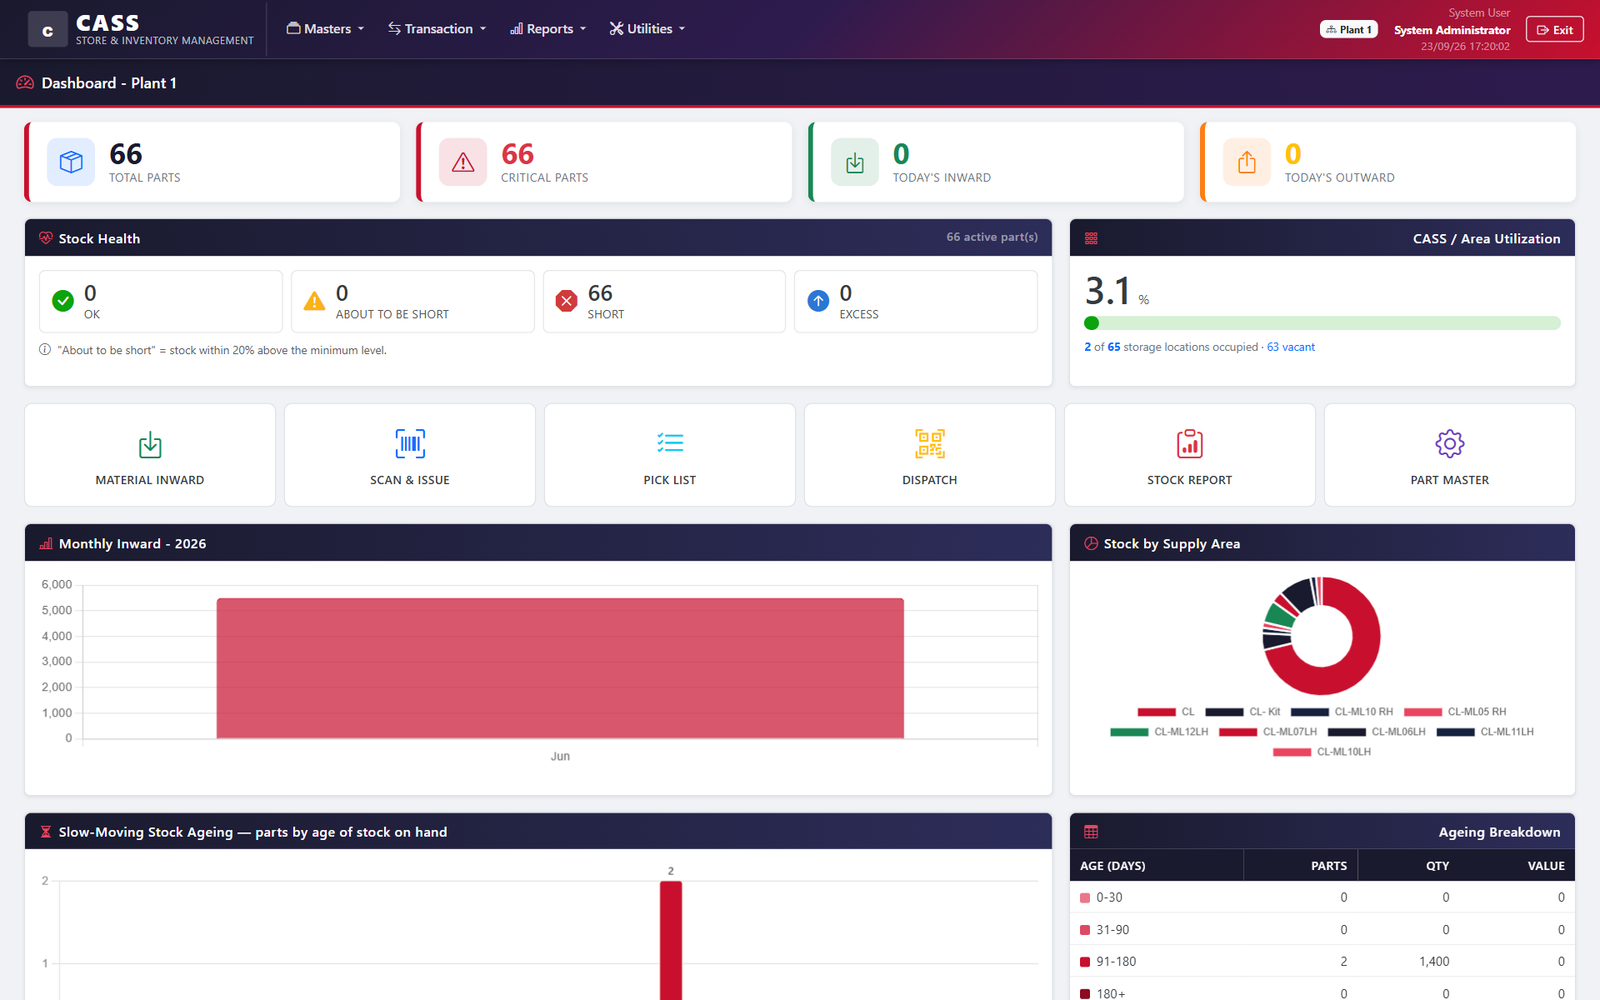
Task: Click Today's Outward upload icon
Action: [x=1247, y=162]
